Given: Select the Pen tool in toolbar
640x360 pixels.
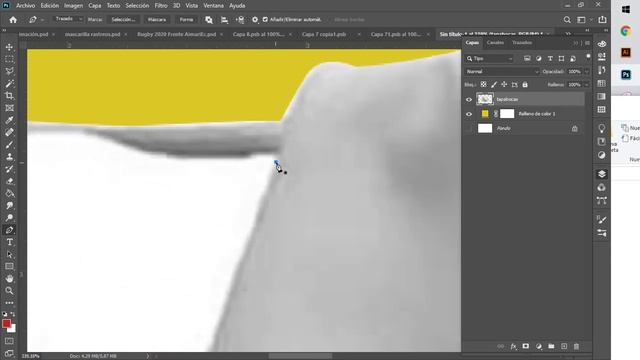Looking at the screenshot, I should (x=9, y=230).
